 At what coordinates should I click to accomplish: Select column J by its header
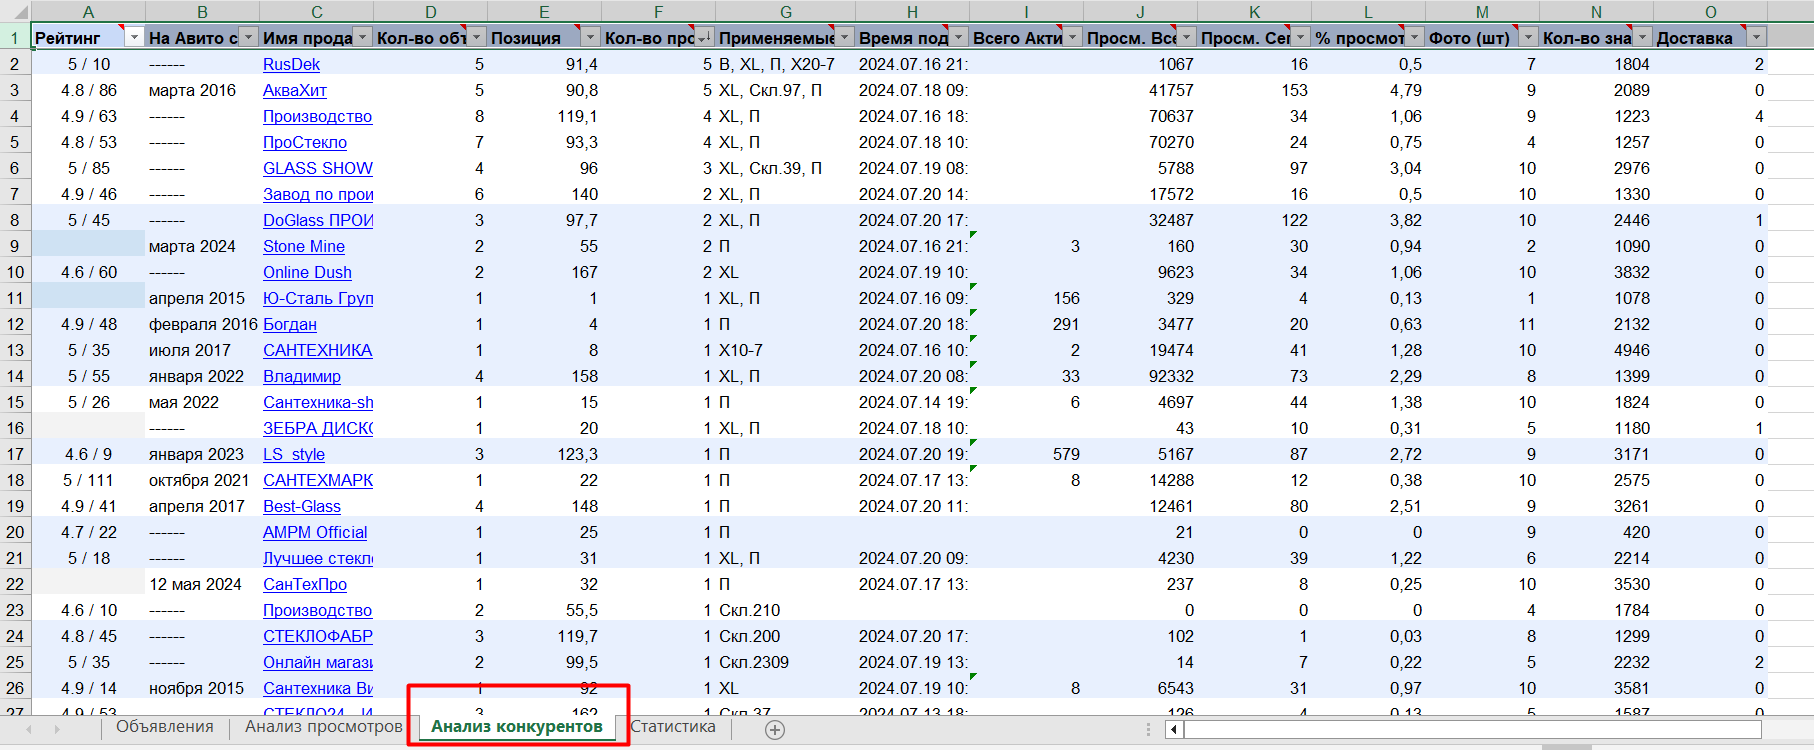click(1140, 12)
